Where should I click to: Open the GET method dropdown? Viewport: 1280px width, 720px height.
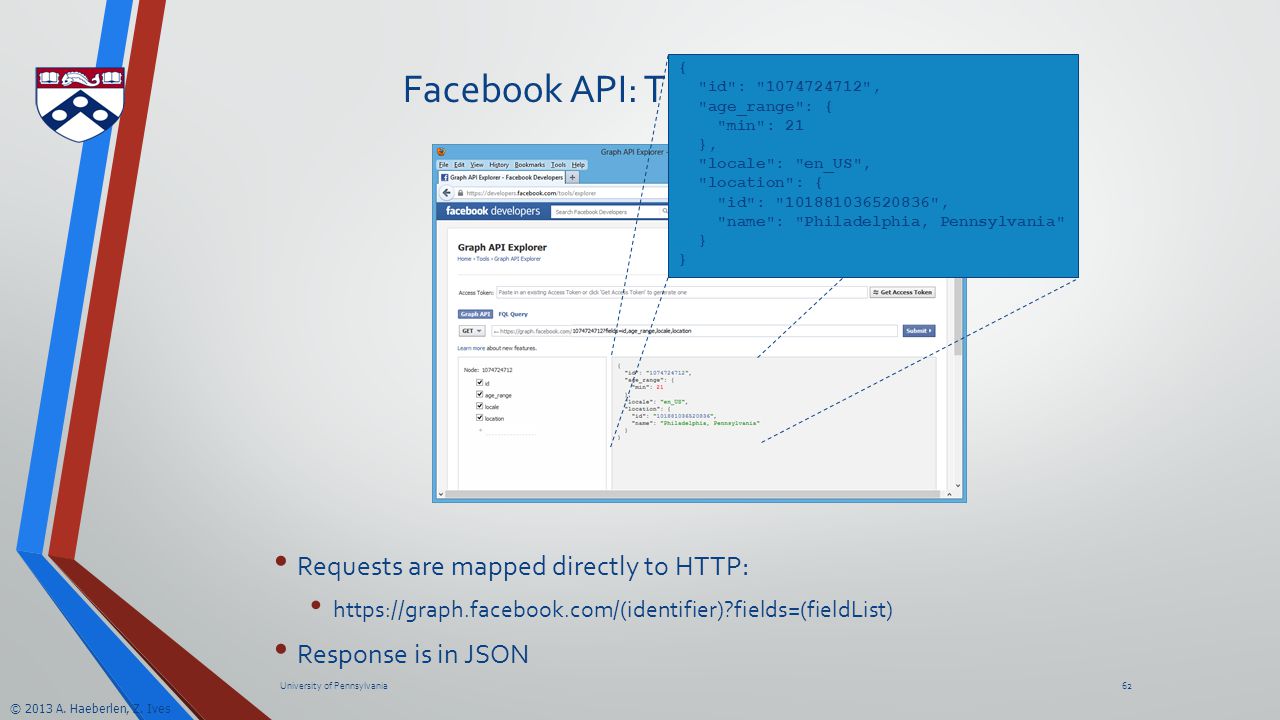[472, 331]
